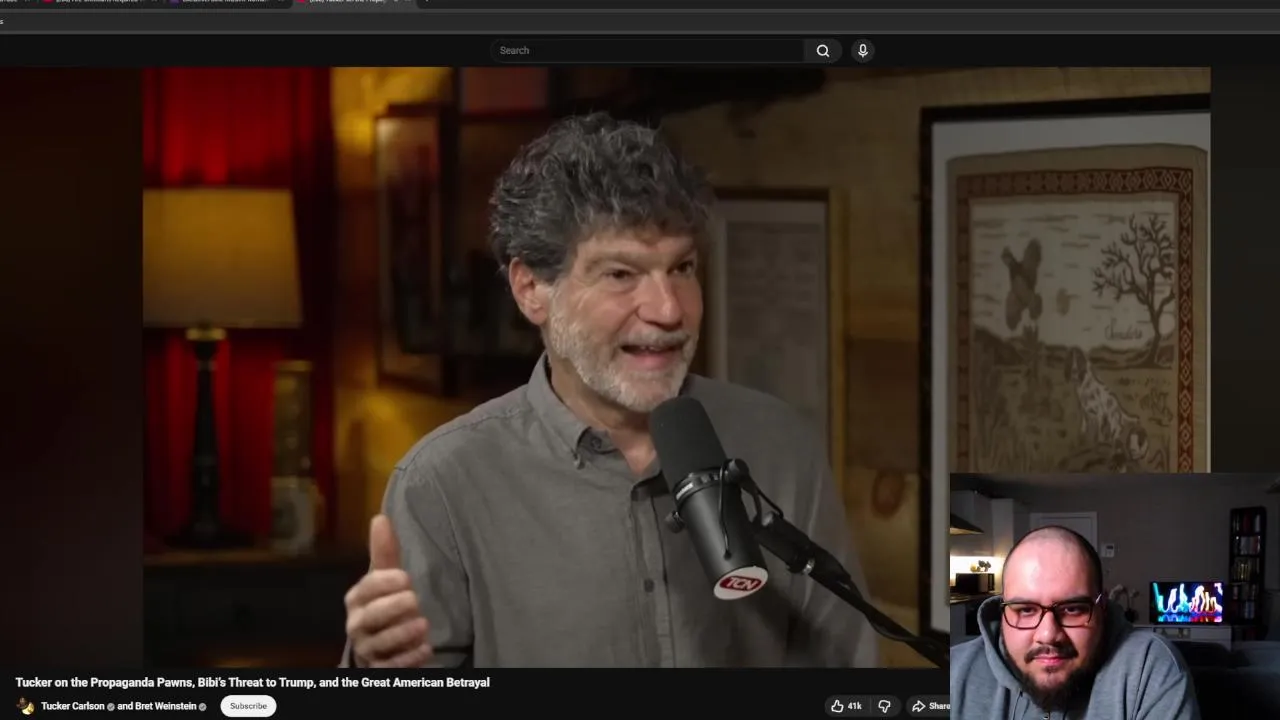Screen dimensions: 1280x720
Task: Focus the YouTube Search input field
Action: (647, 51)
